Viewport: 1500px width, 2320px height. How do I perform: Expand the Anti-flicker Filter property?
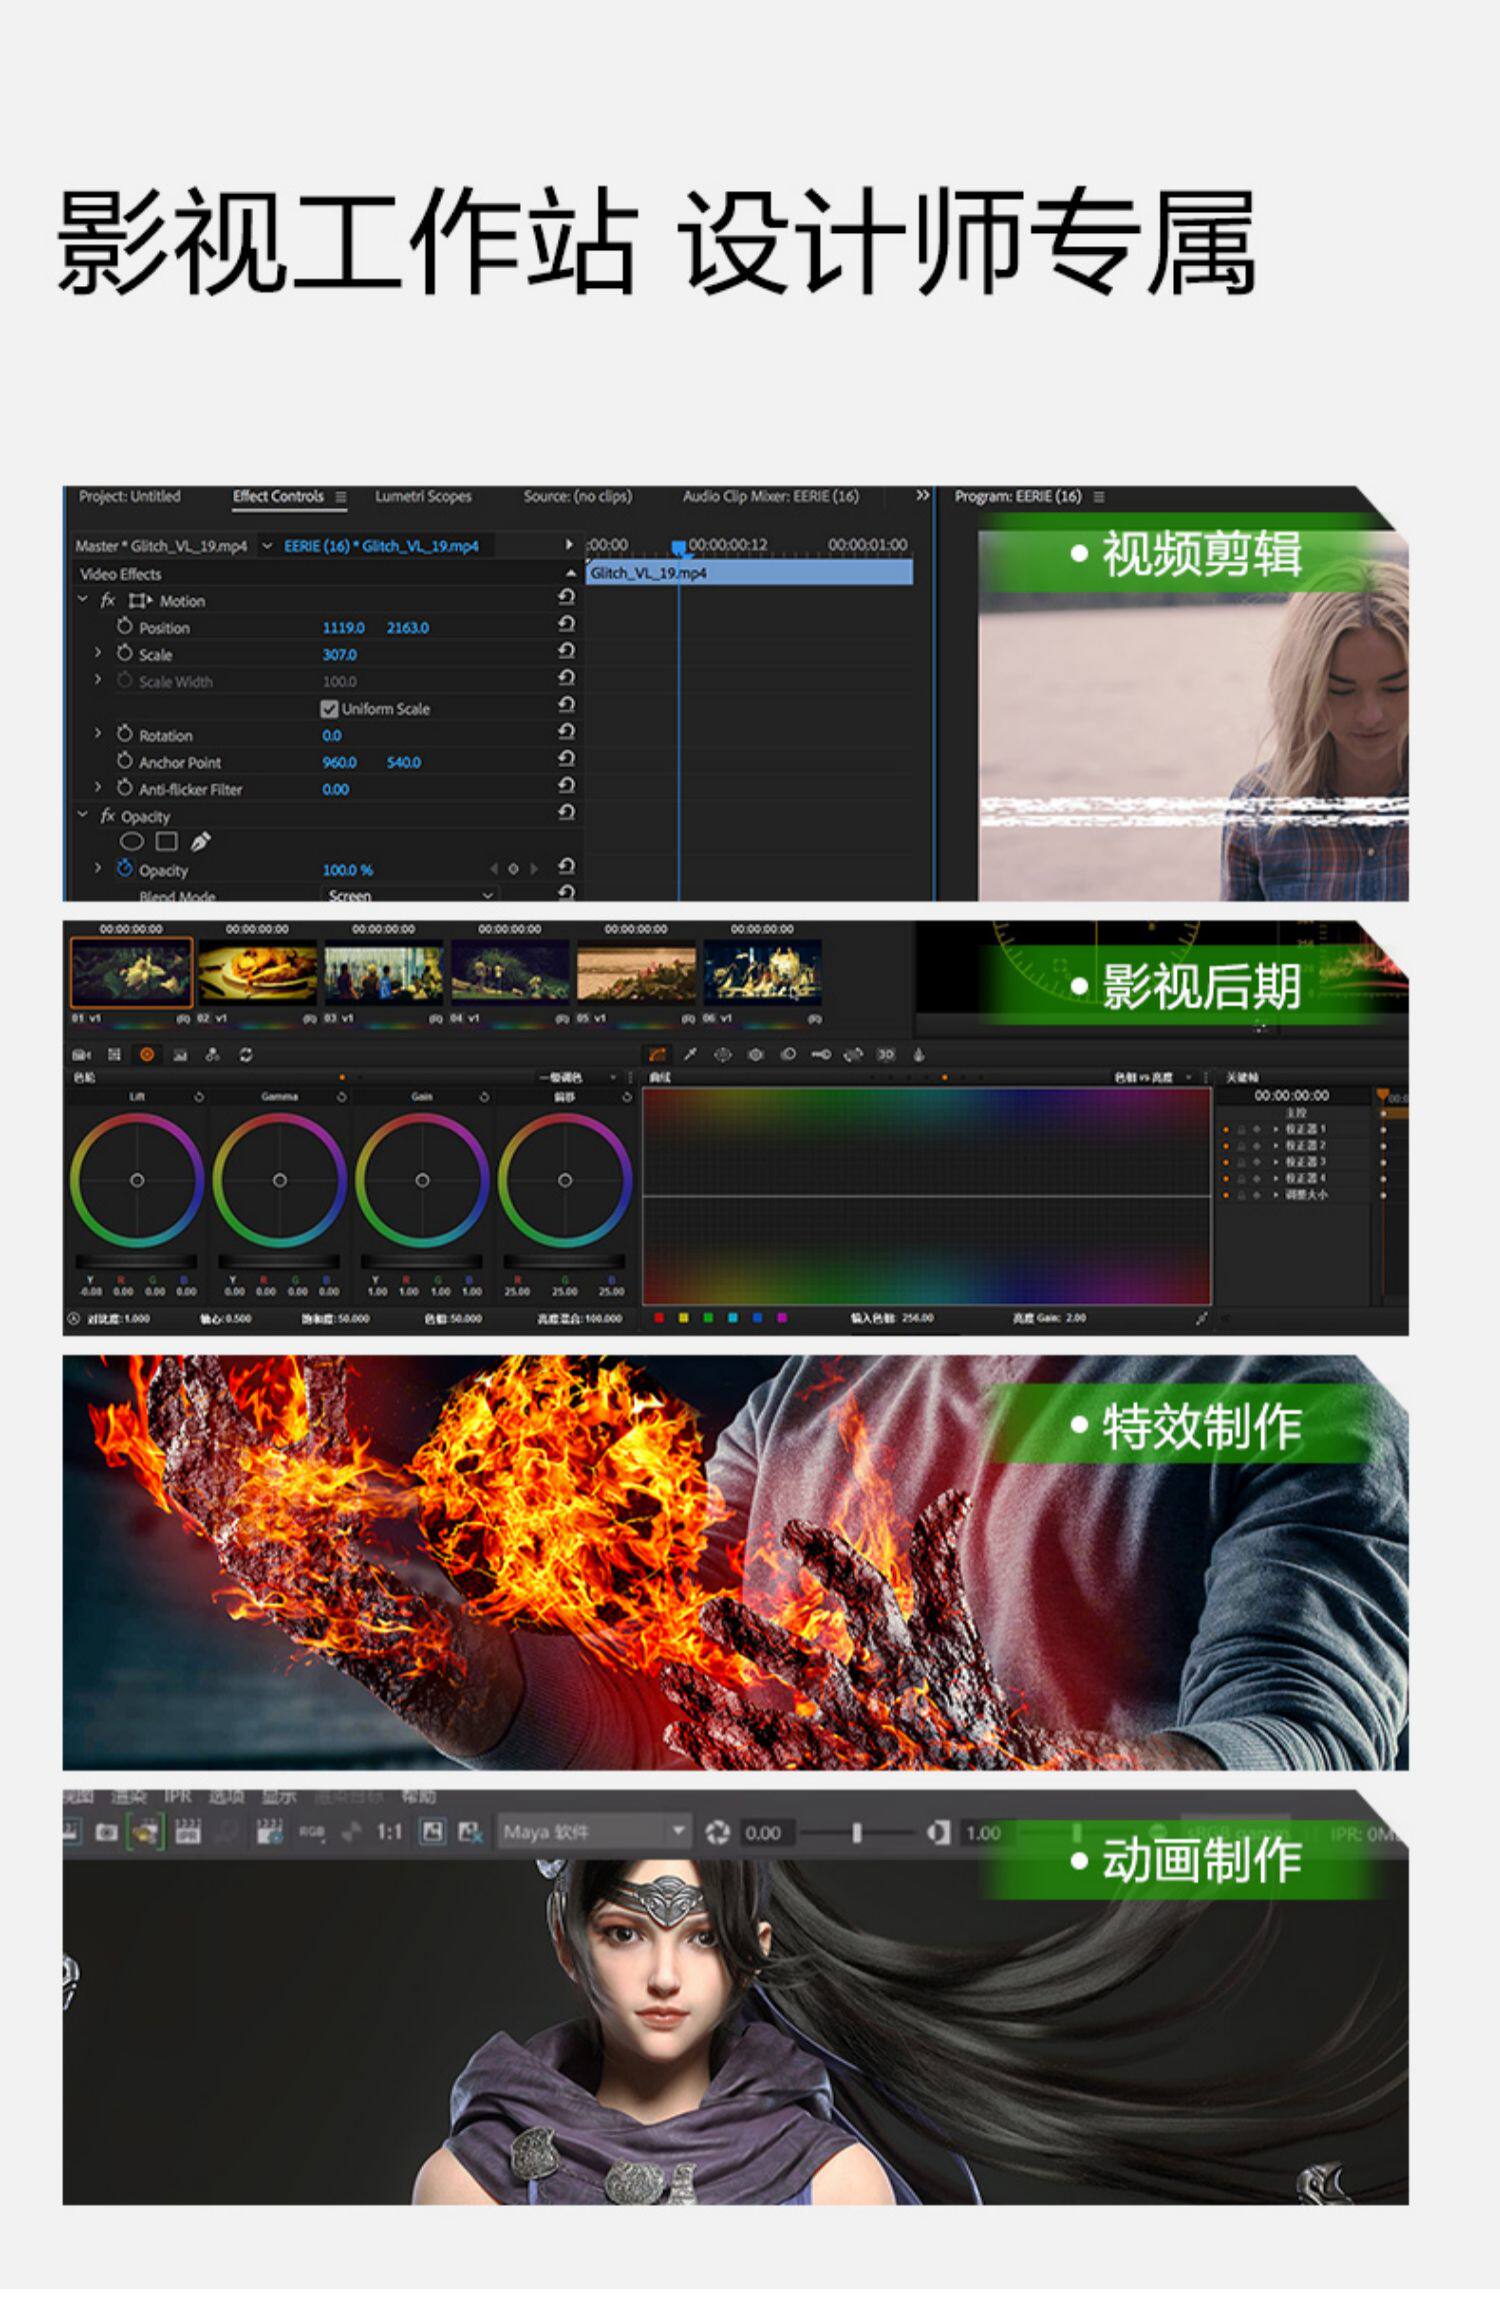coord(97,787)
